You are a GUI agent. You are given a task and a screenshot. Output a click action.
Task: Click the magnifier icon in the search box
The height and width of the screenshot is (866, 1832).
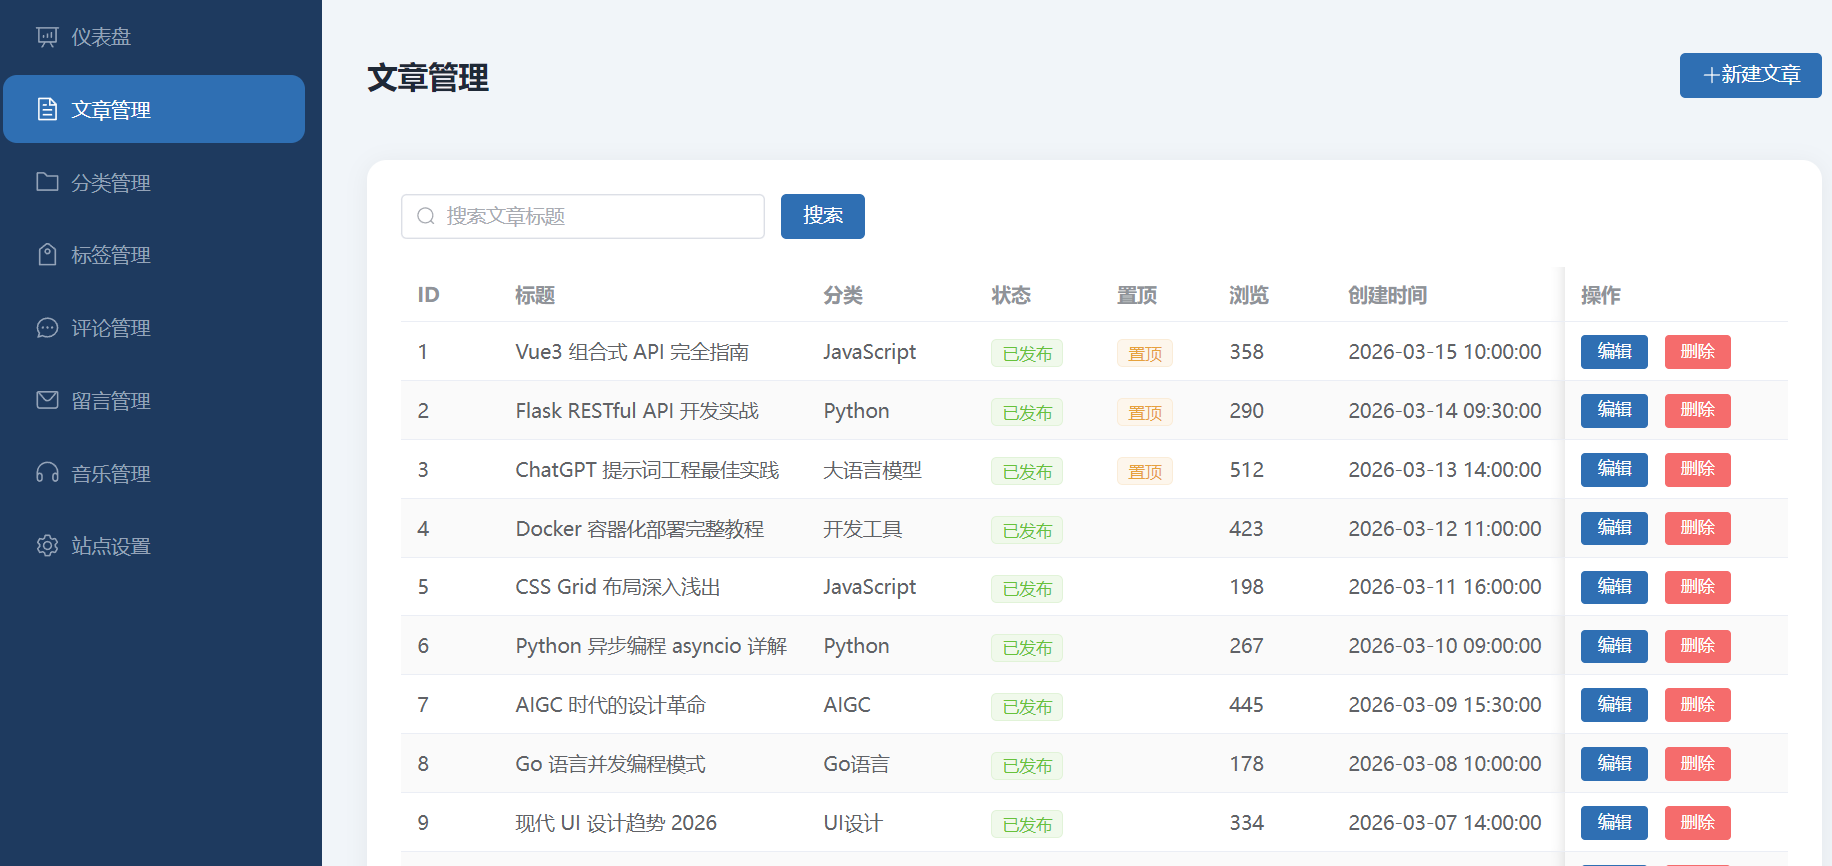(426, 216)
